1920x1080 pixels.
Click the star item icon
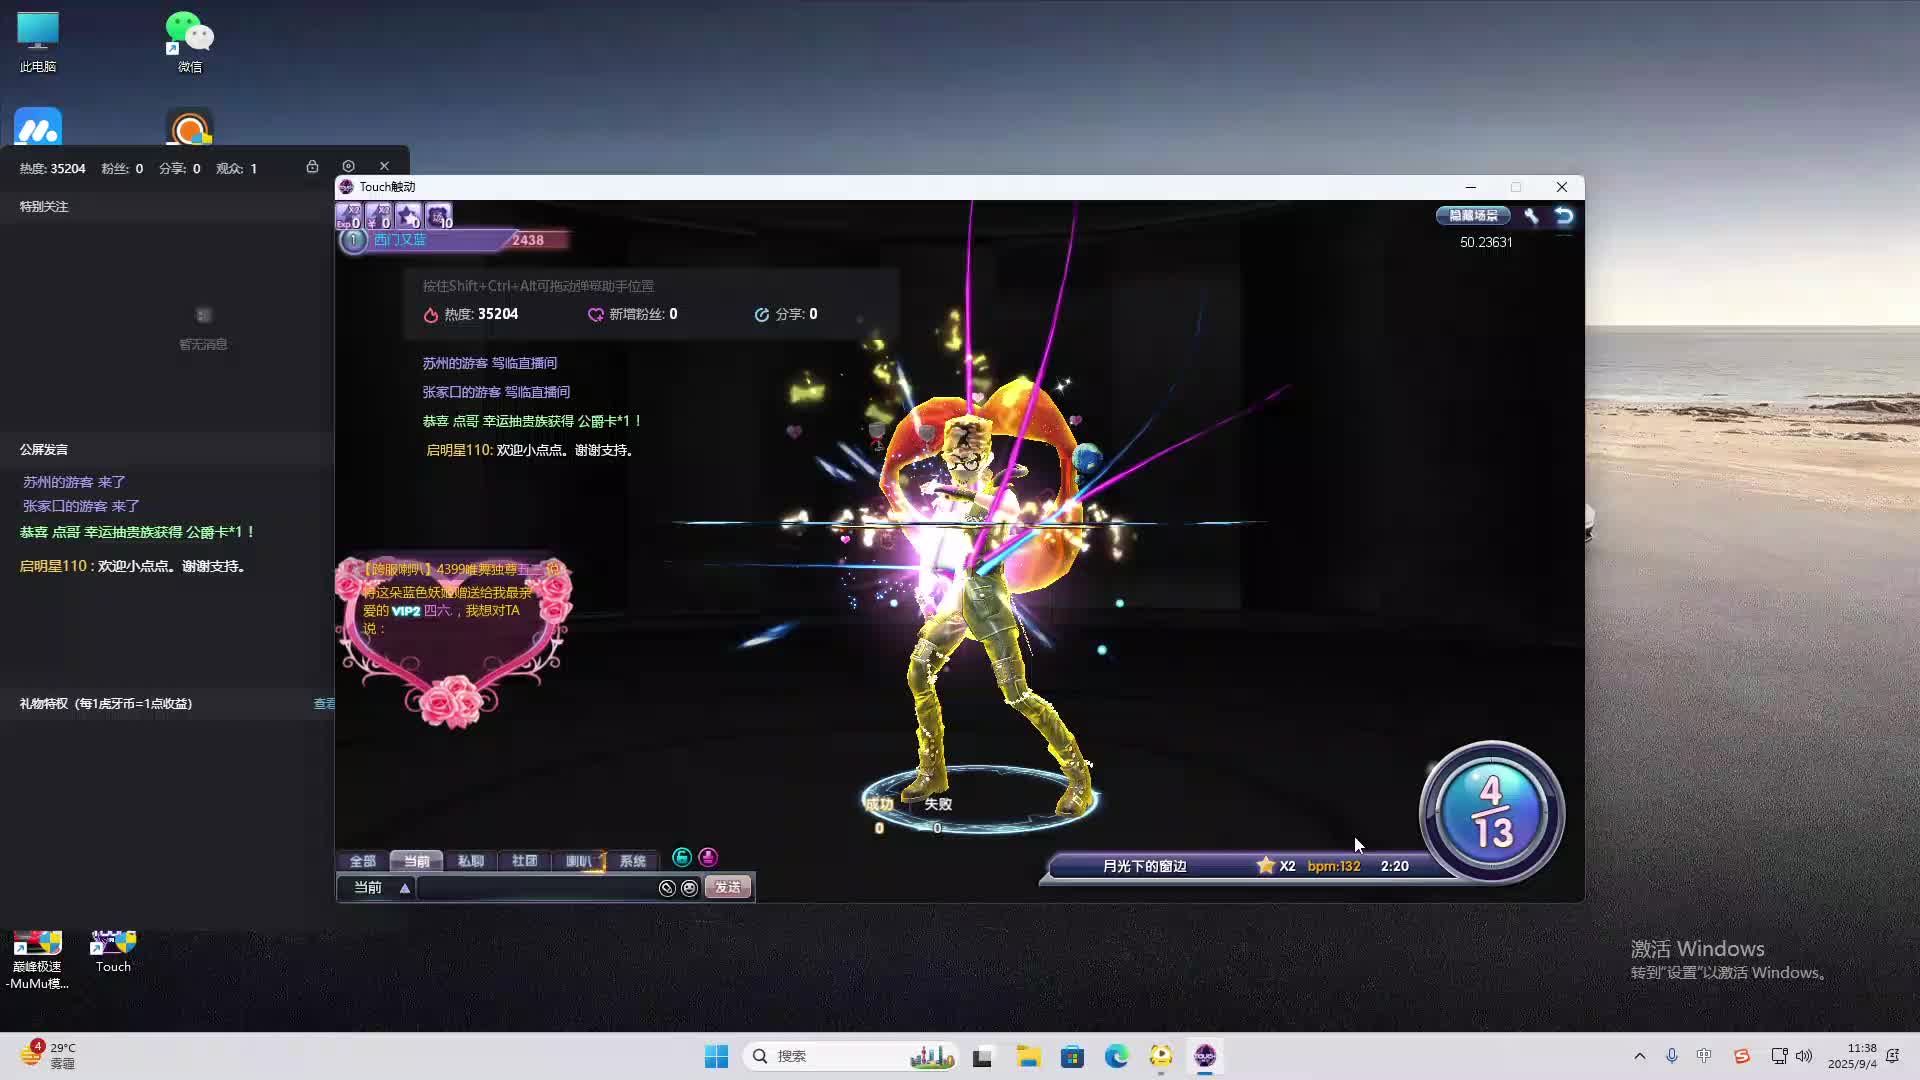click(x=408, y=216)
